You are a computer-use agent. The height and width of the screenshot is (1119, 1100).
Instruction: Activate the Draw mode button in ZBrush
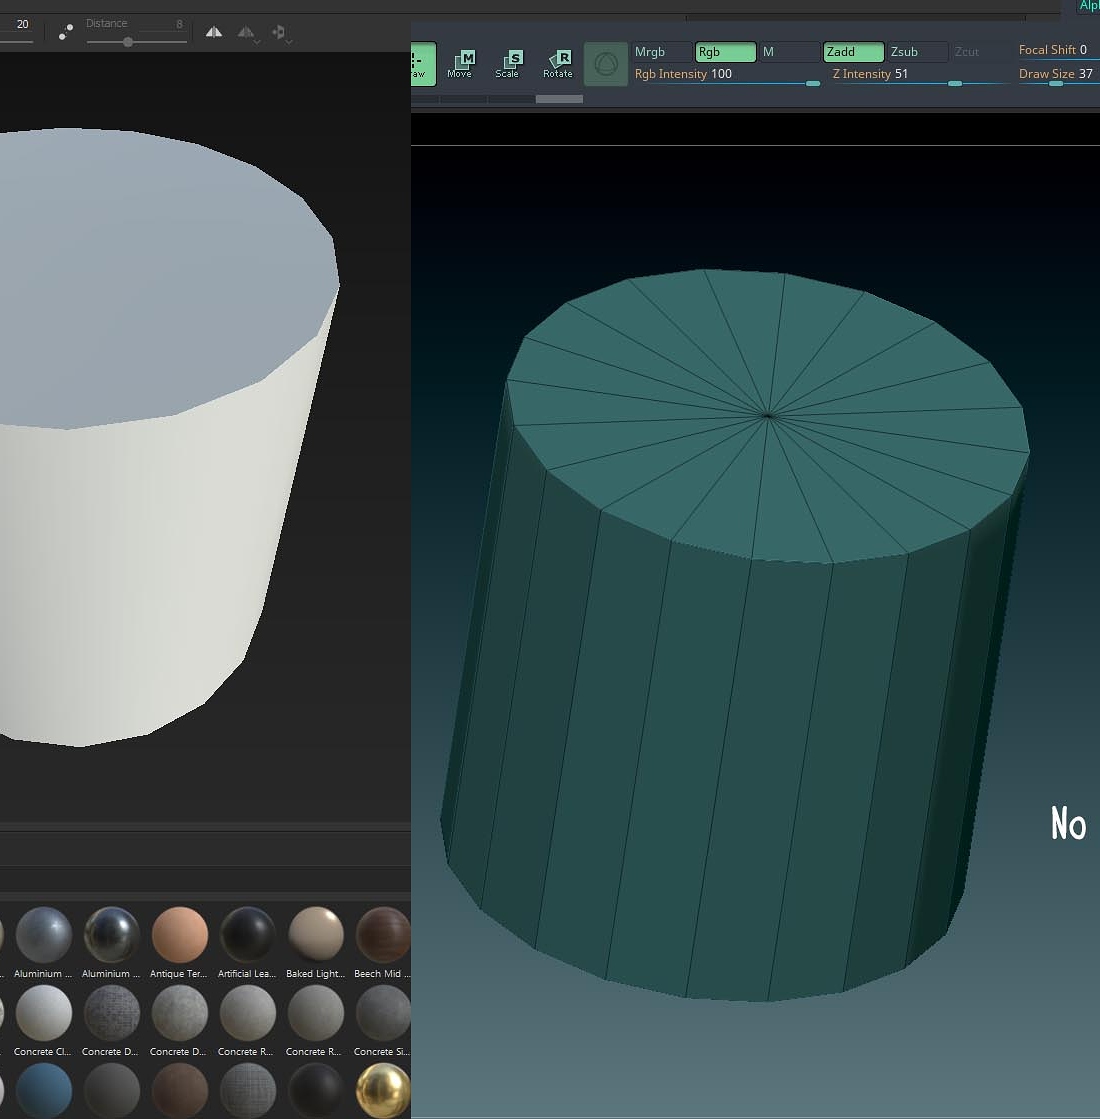point(423,64)
